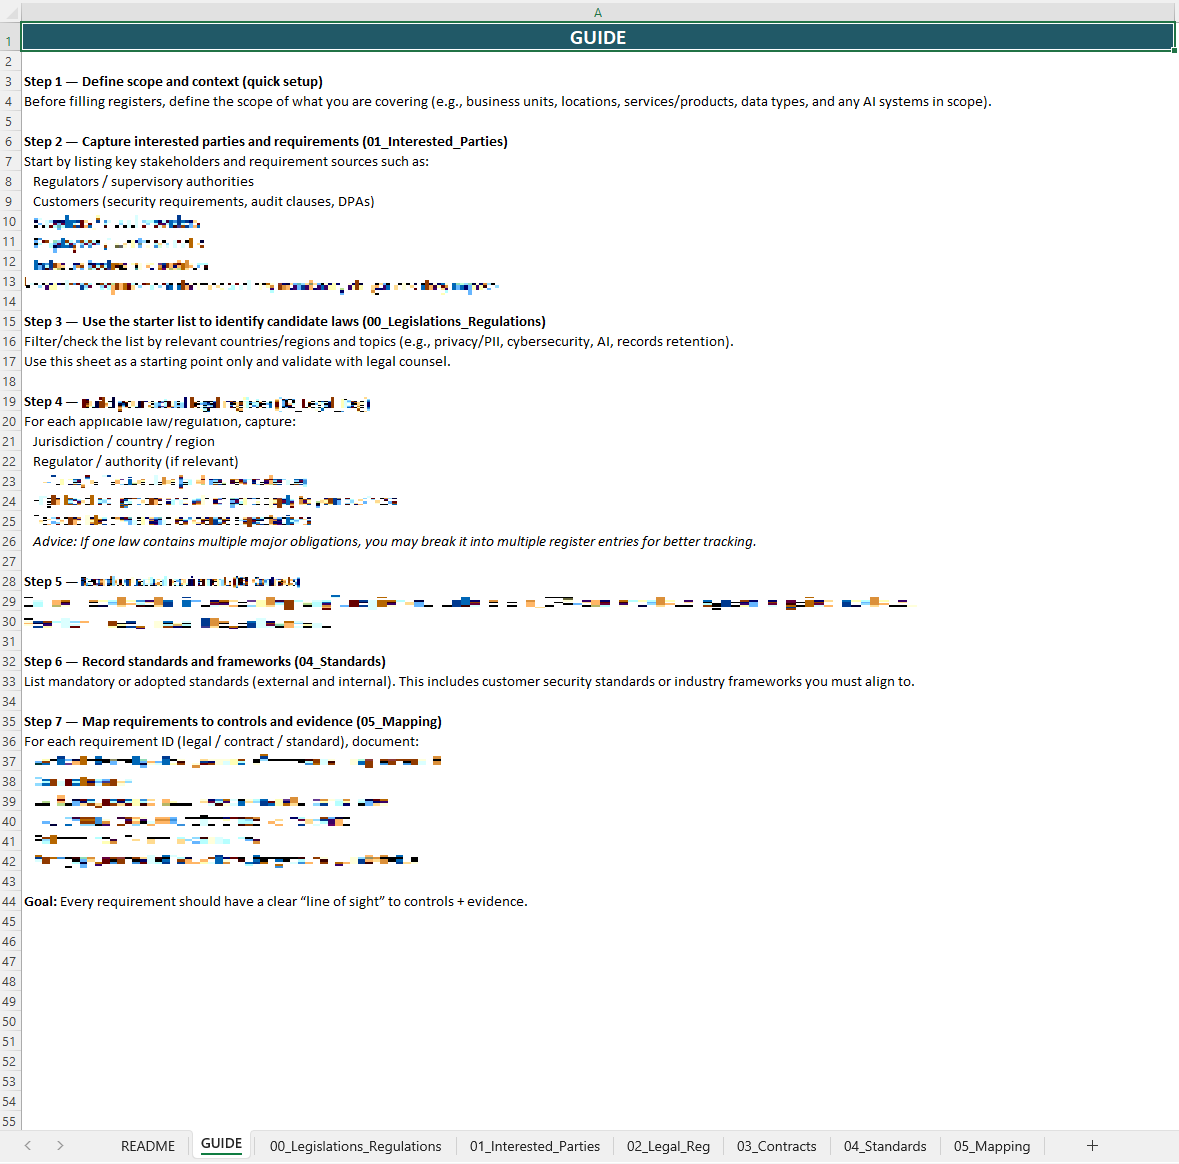The image size is (1179, 1164).
Task: Click the Goal line-of-sight cell
Action: (275, 902)
